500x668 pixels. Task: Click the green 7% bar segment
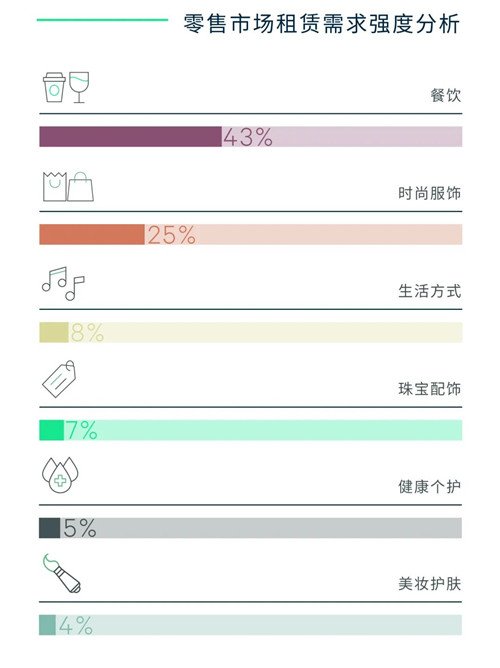(x=52, y=430)
